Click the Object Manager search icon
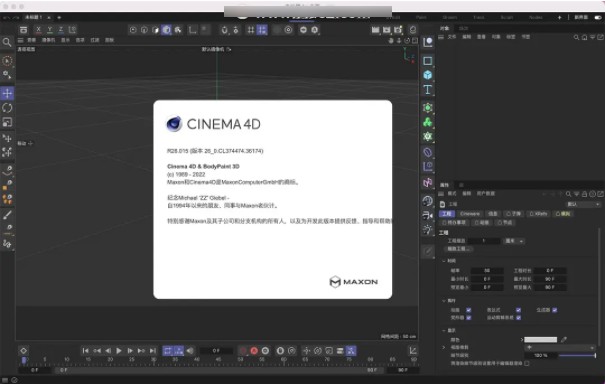 point(576,37)
